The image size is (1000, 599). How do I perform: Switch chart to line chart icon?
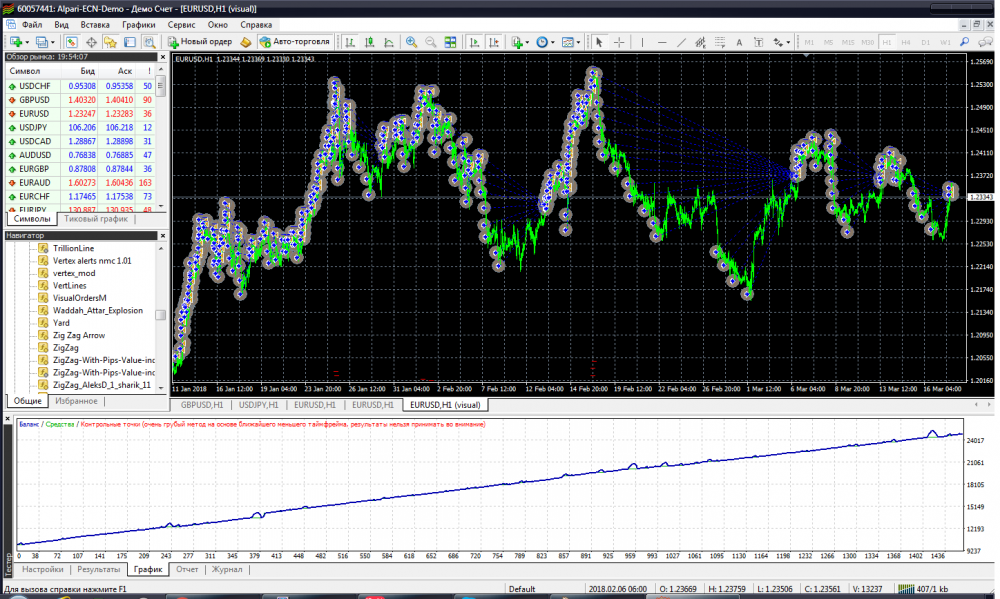tap(388, 42)
